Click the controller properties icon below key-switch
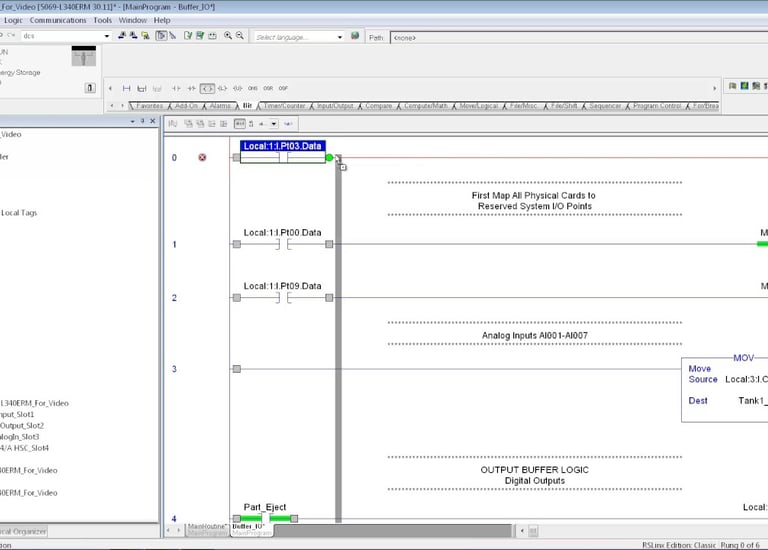 pyautogui.click(x=90, y=88)
